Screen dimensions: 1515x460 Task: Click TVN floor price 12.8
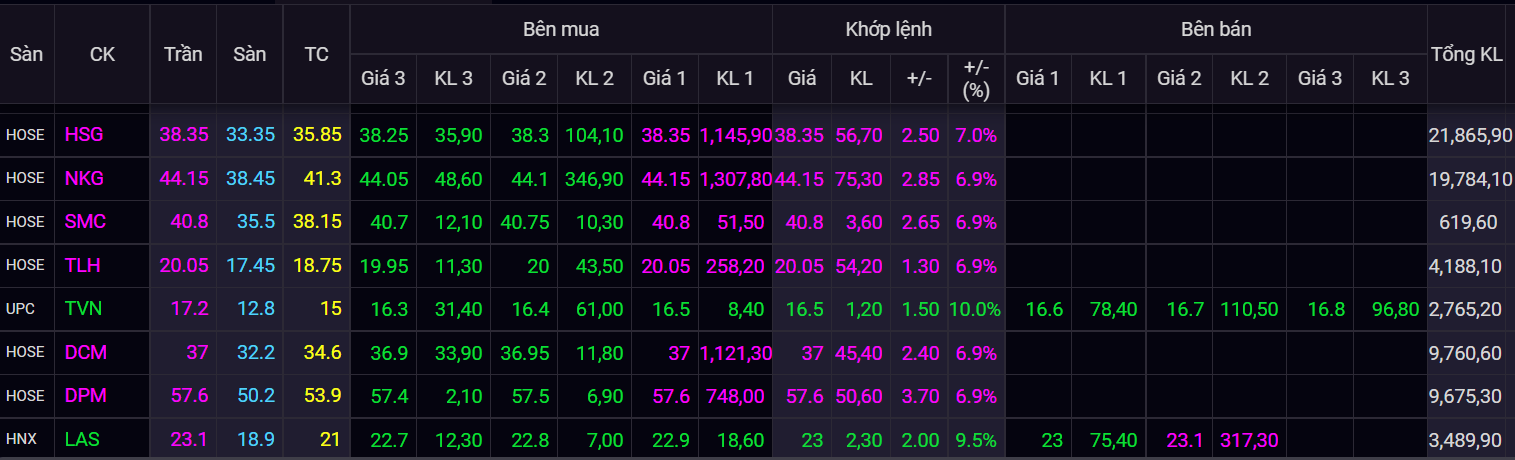point(257,309)
